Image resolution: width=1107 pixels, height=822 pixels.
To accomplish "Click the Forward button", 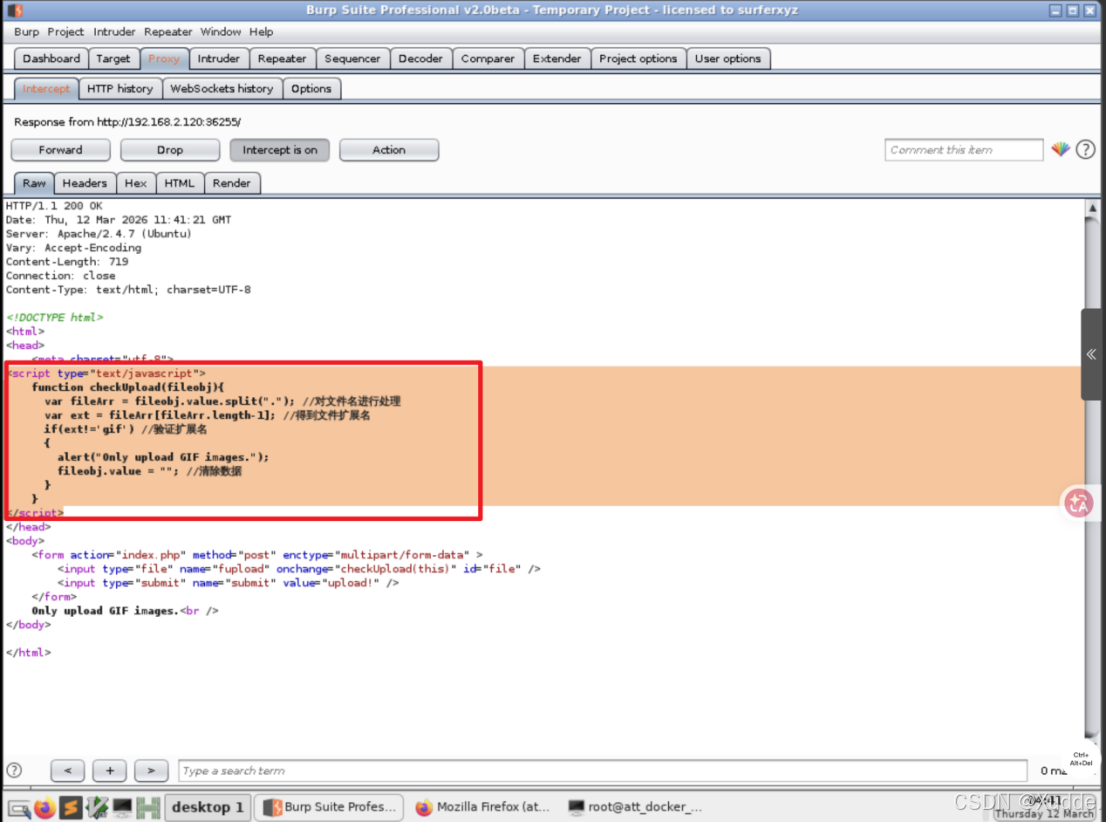I will 61,150.
